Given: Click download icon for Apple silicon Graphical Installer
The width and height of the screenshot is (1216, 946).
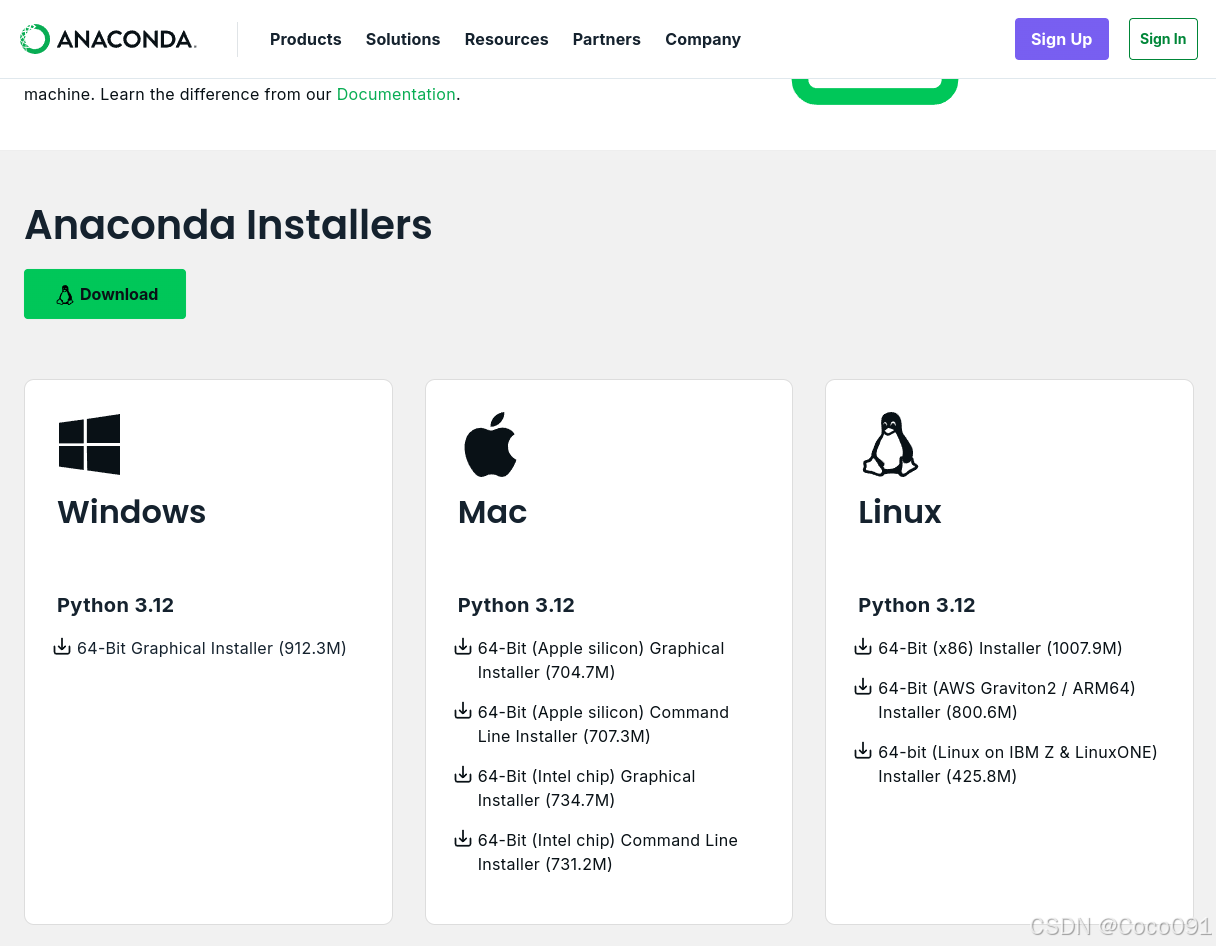Looking at the screenshot, I should (x=463, y=647).
